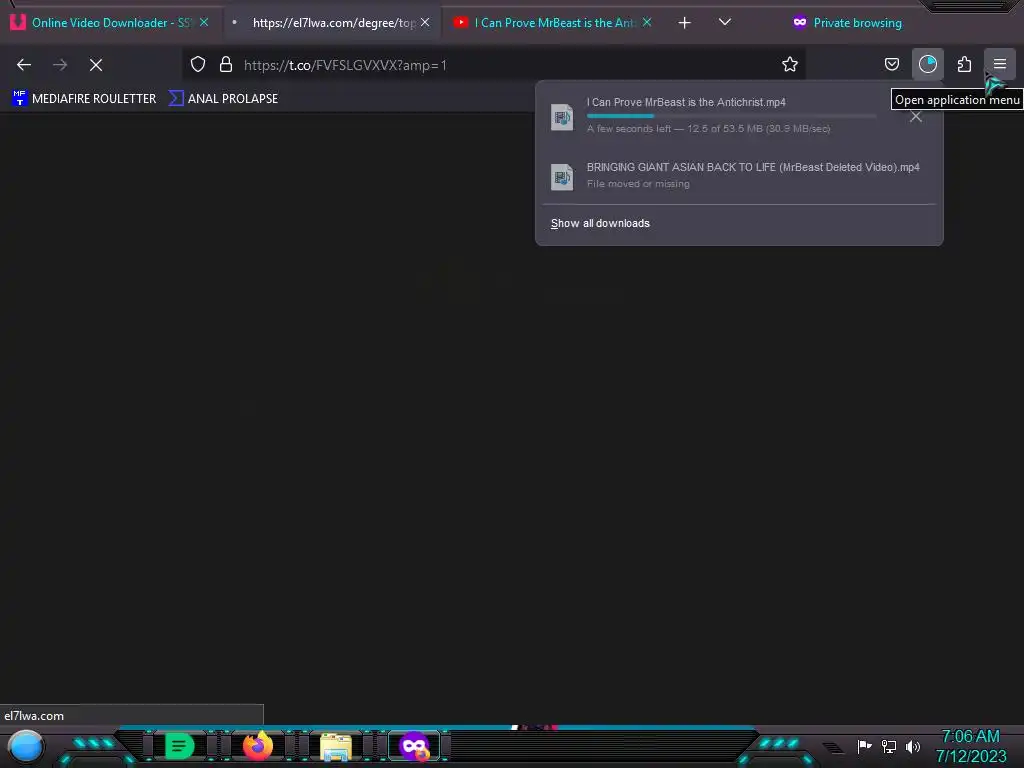This screenshot has width=1024, height=768.
Task: Open the extensions puzzle icon
Action: pos(964,64)
